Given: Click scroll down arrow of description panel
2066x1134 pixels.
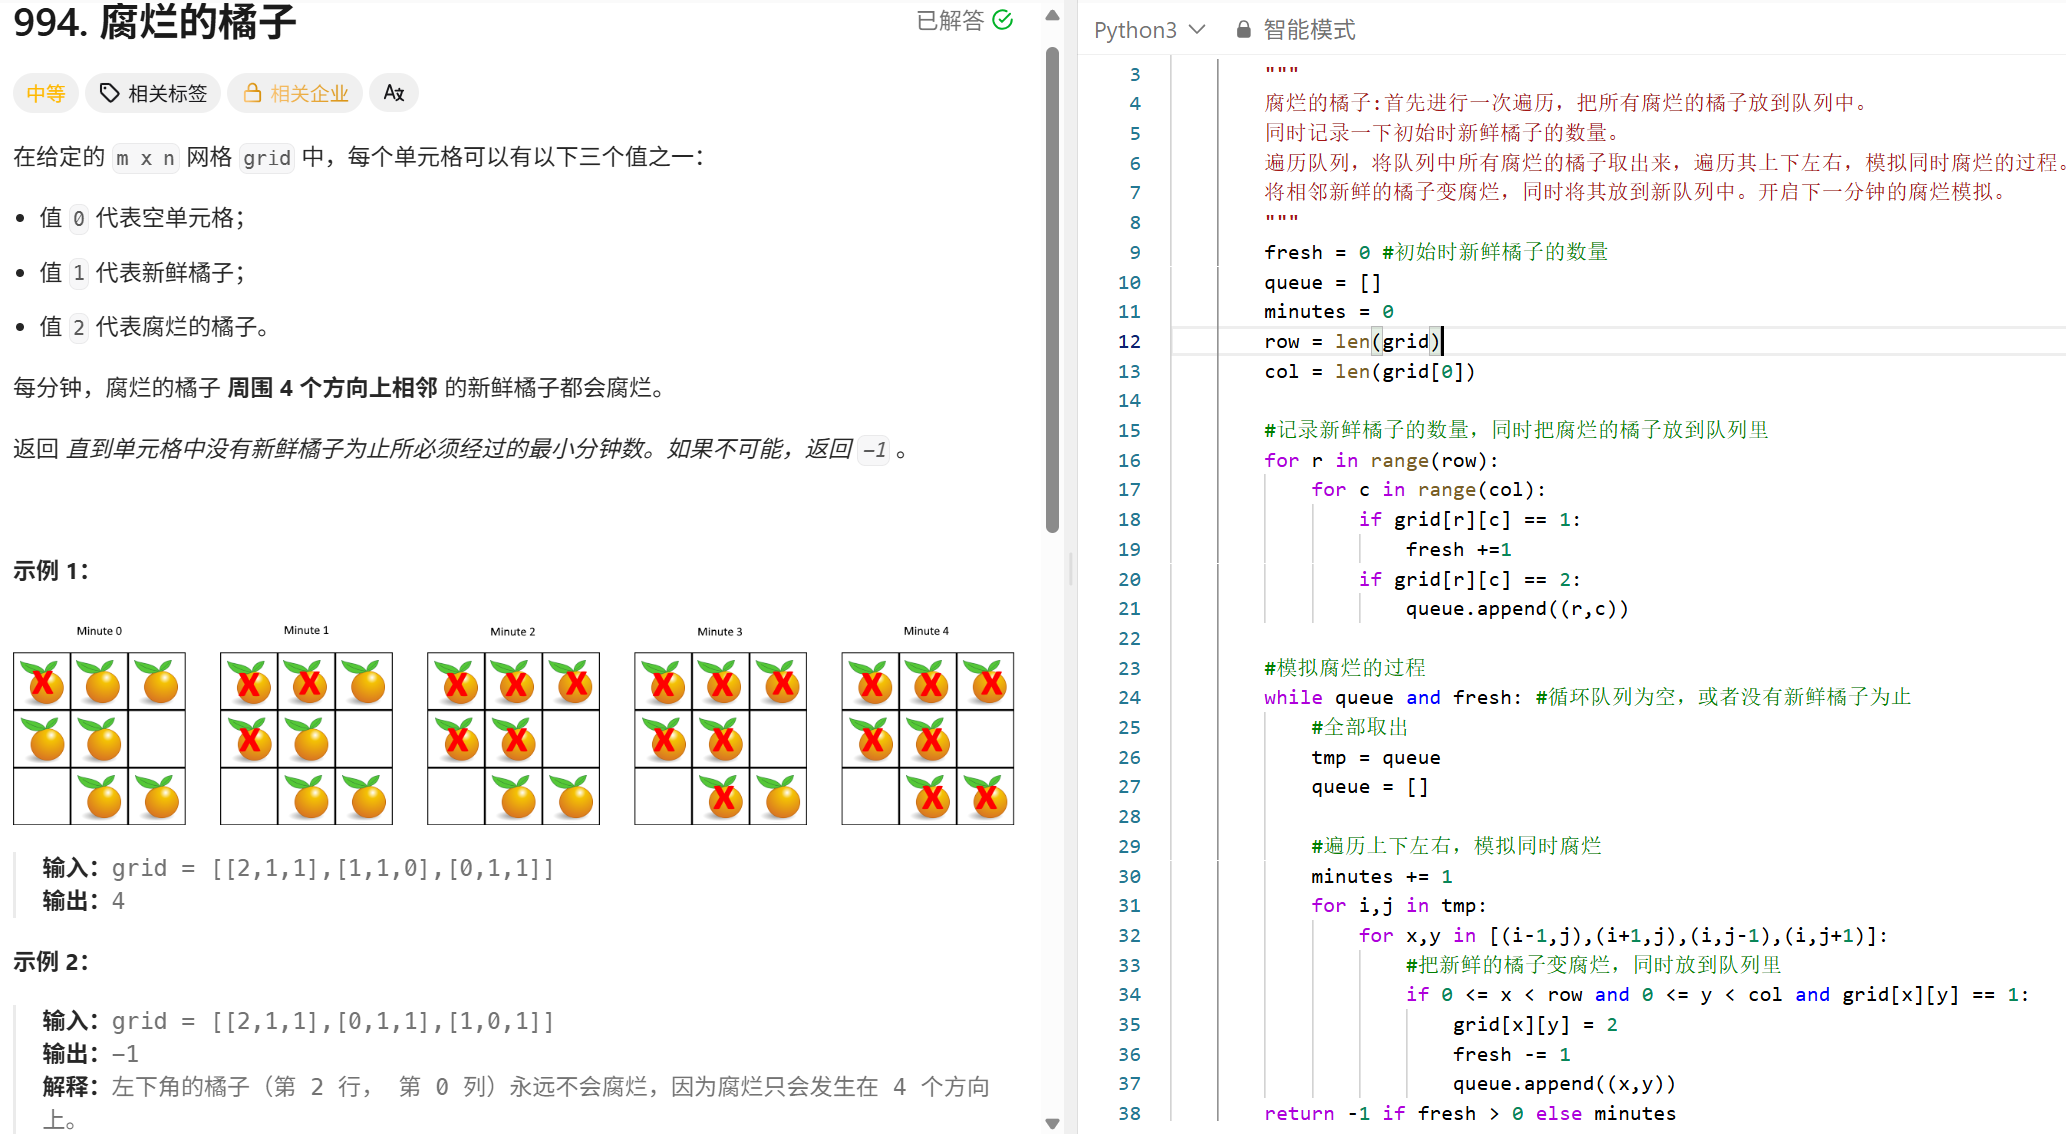Looking at the screenshot, I should [1052, 1123].
